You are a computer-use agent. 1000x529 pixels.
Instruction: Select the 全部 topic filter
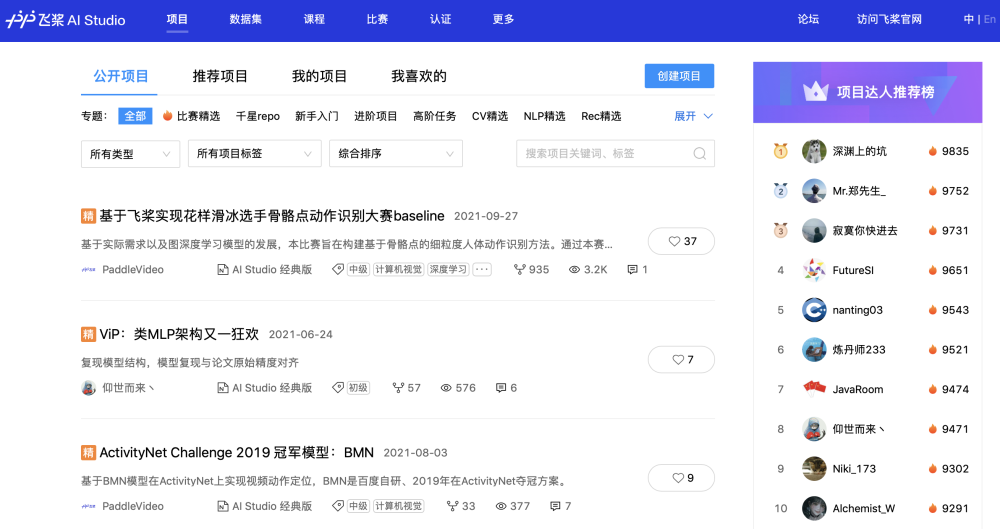pyautogui.click(x=135, y=115)
